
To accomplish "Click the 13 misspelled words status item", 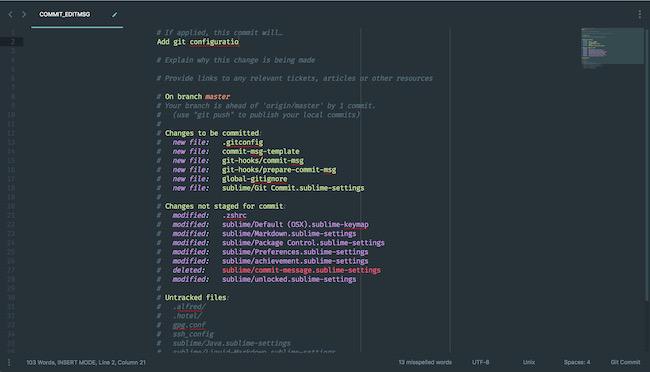I will [425, 362].
